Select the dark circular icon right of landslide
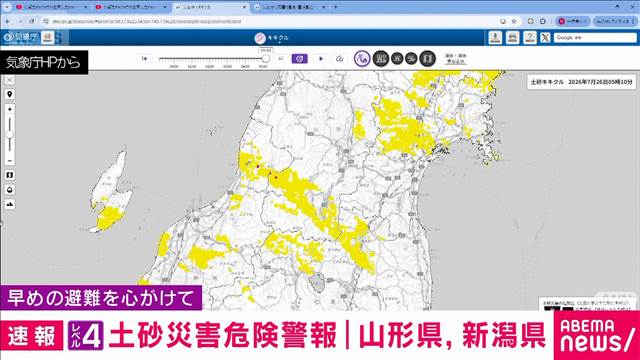Viewport: 640px width, 360px height. click(381, 59)
